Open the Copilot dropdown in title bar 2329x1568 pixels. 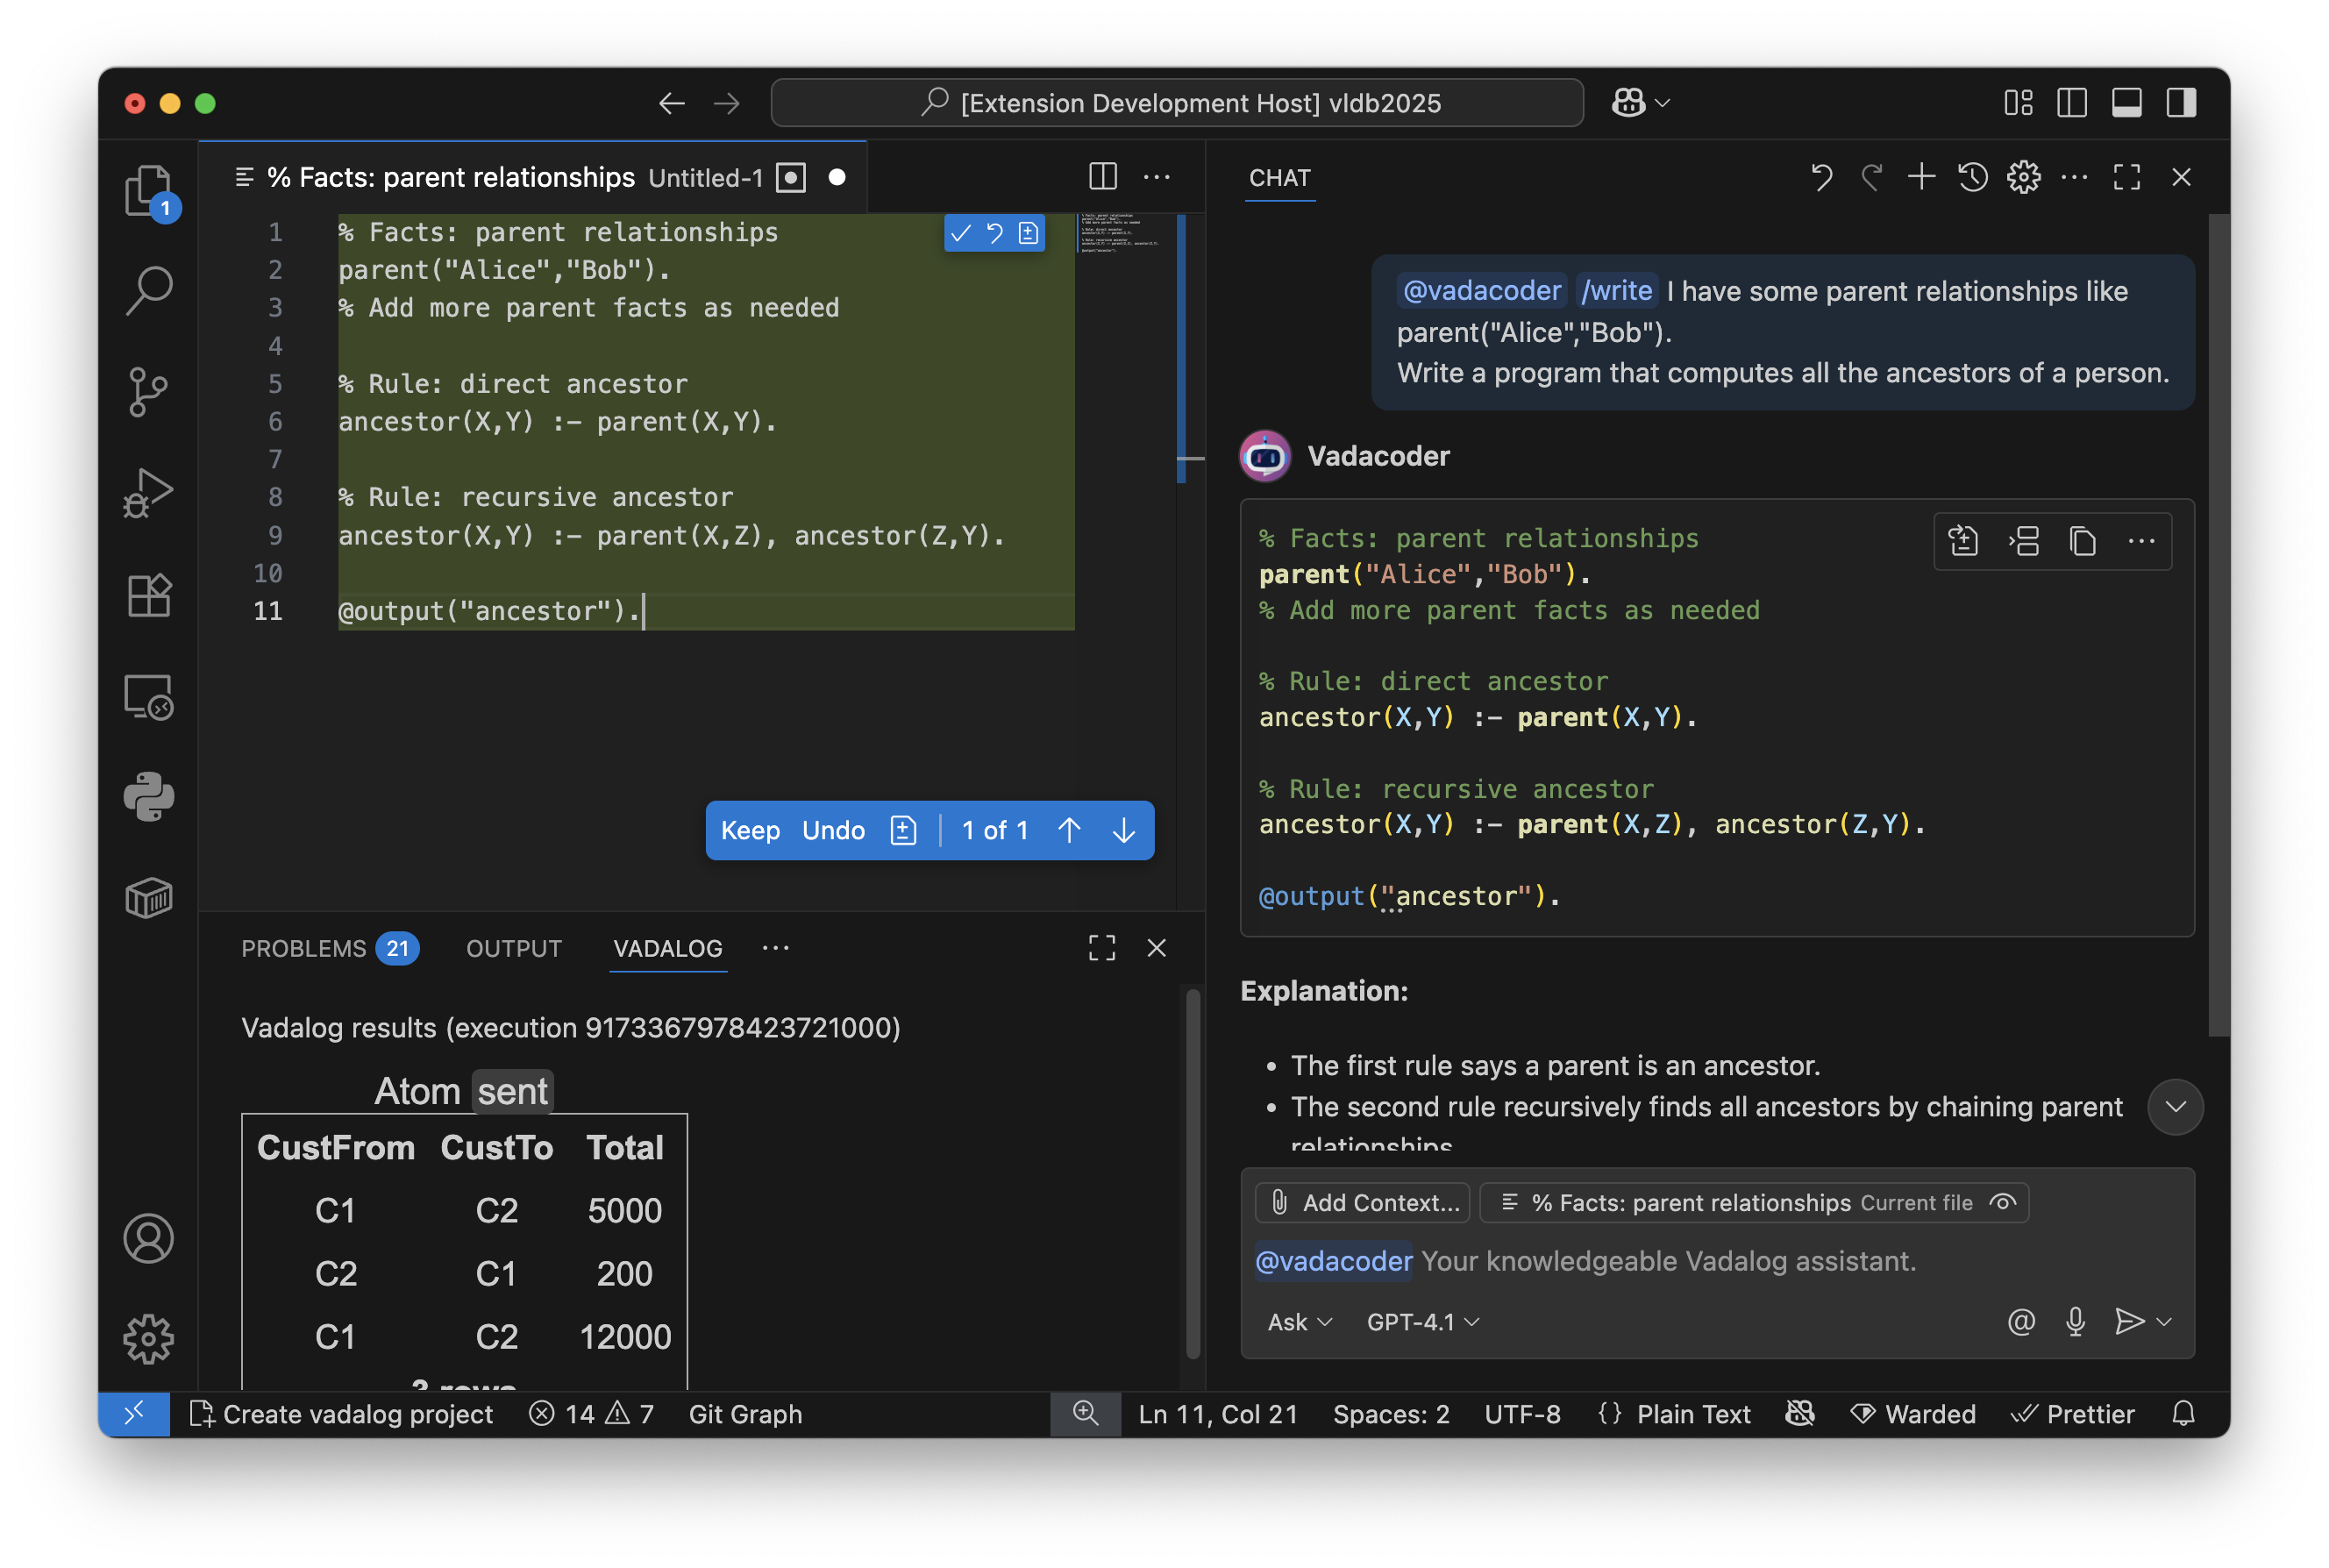coord(1641,103)
